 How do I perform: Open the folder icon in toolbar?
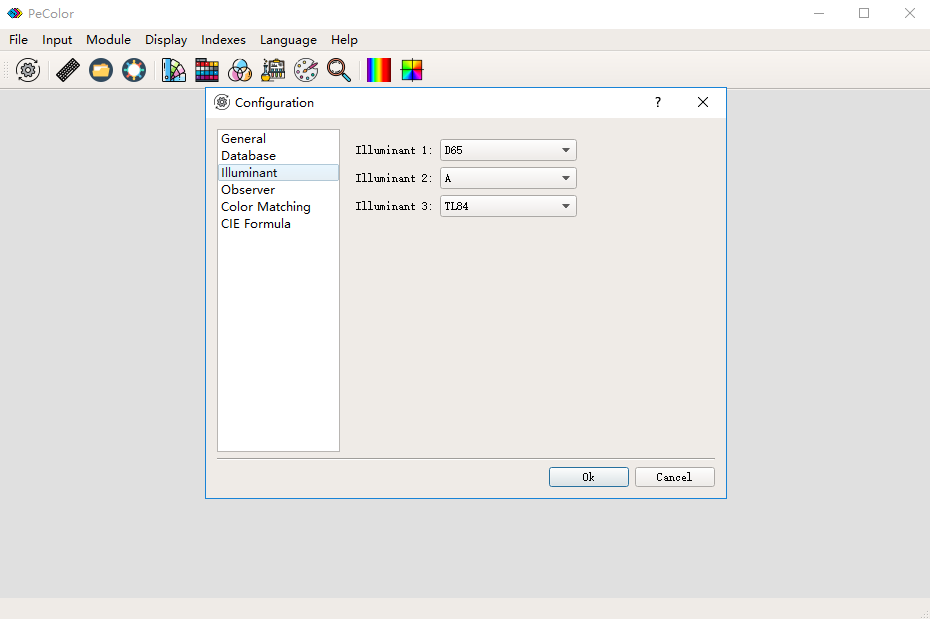click(x=101, y=70)
